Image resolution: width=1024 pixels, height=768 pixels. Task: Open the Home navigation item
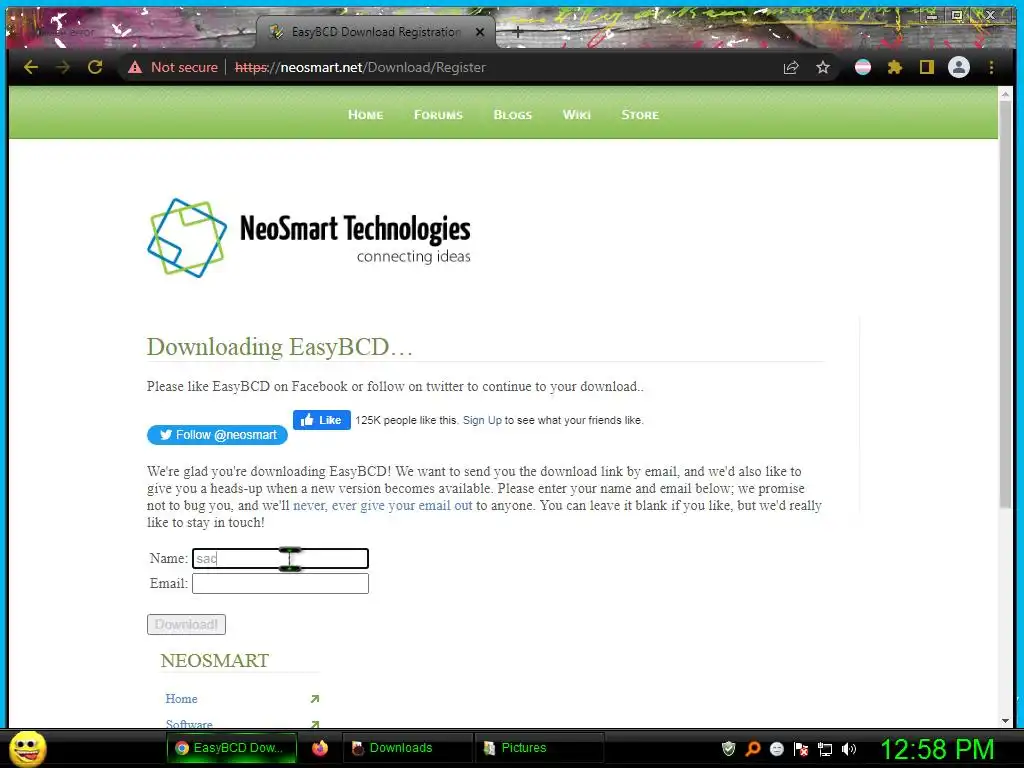(x=365, y=115)
